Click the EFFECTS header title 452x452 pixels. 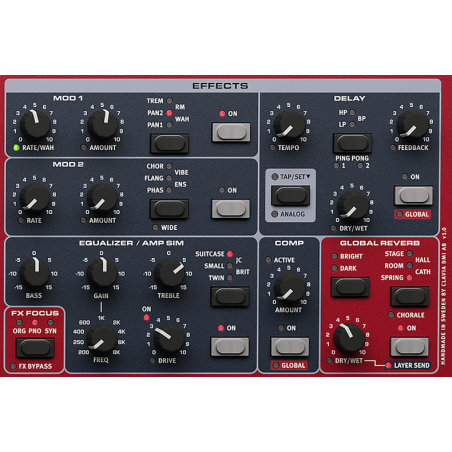tap(220, 86)
